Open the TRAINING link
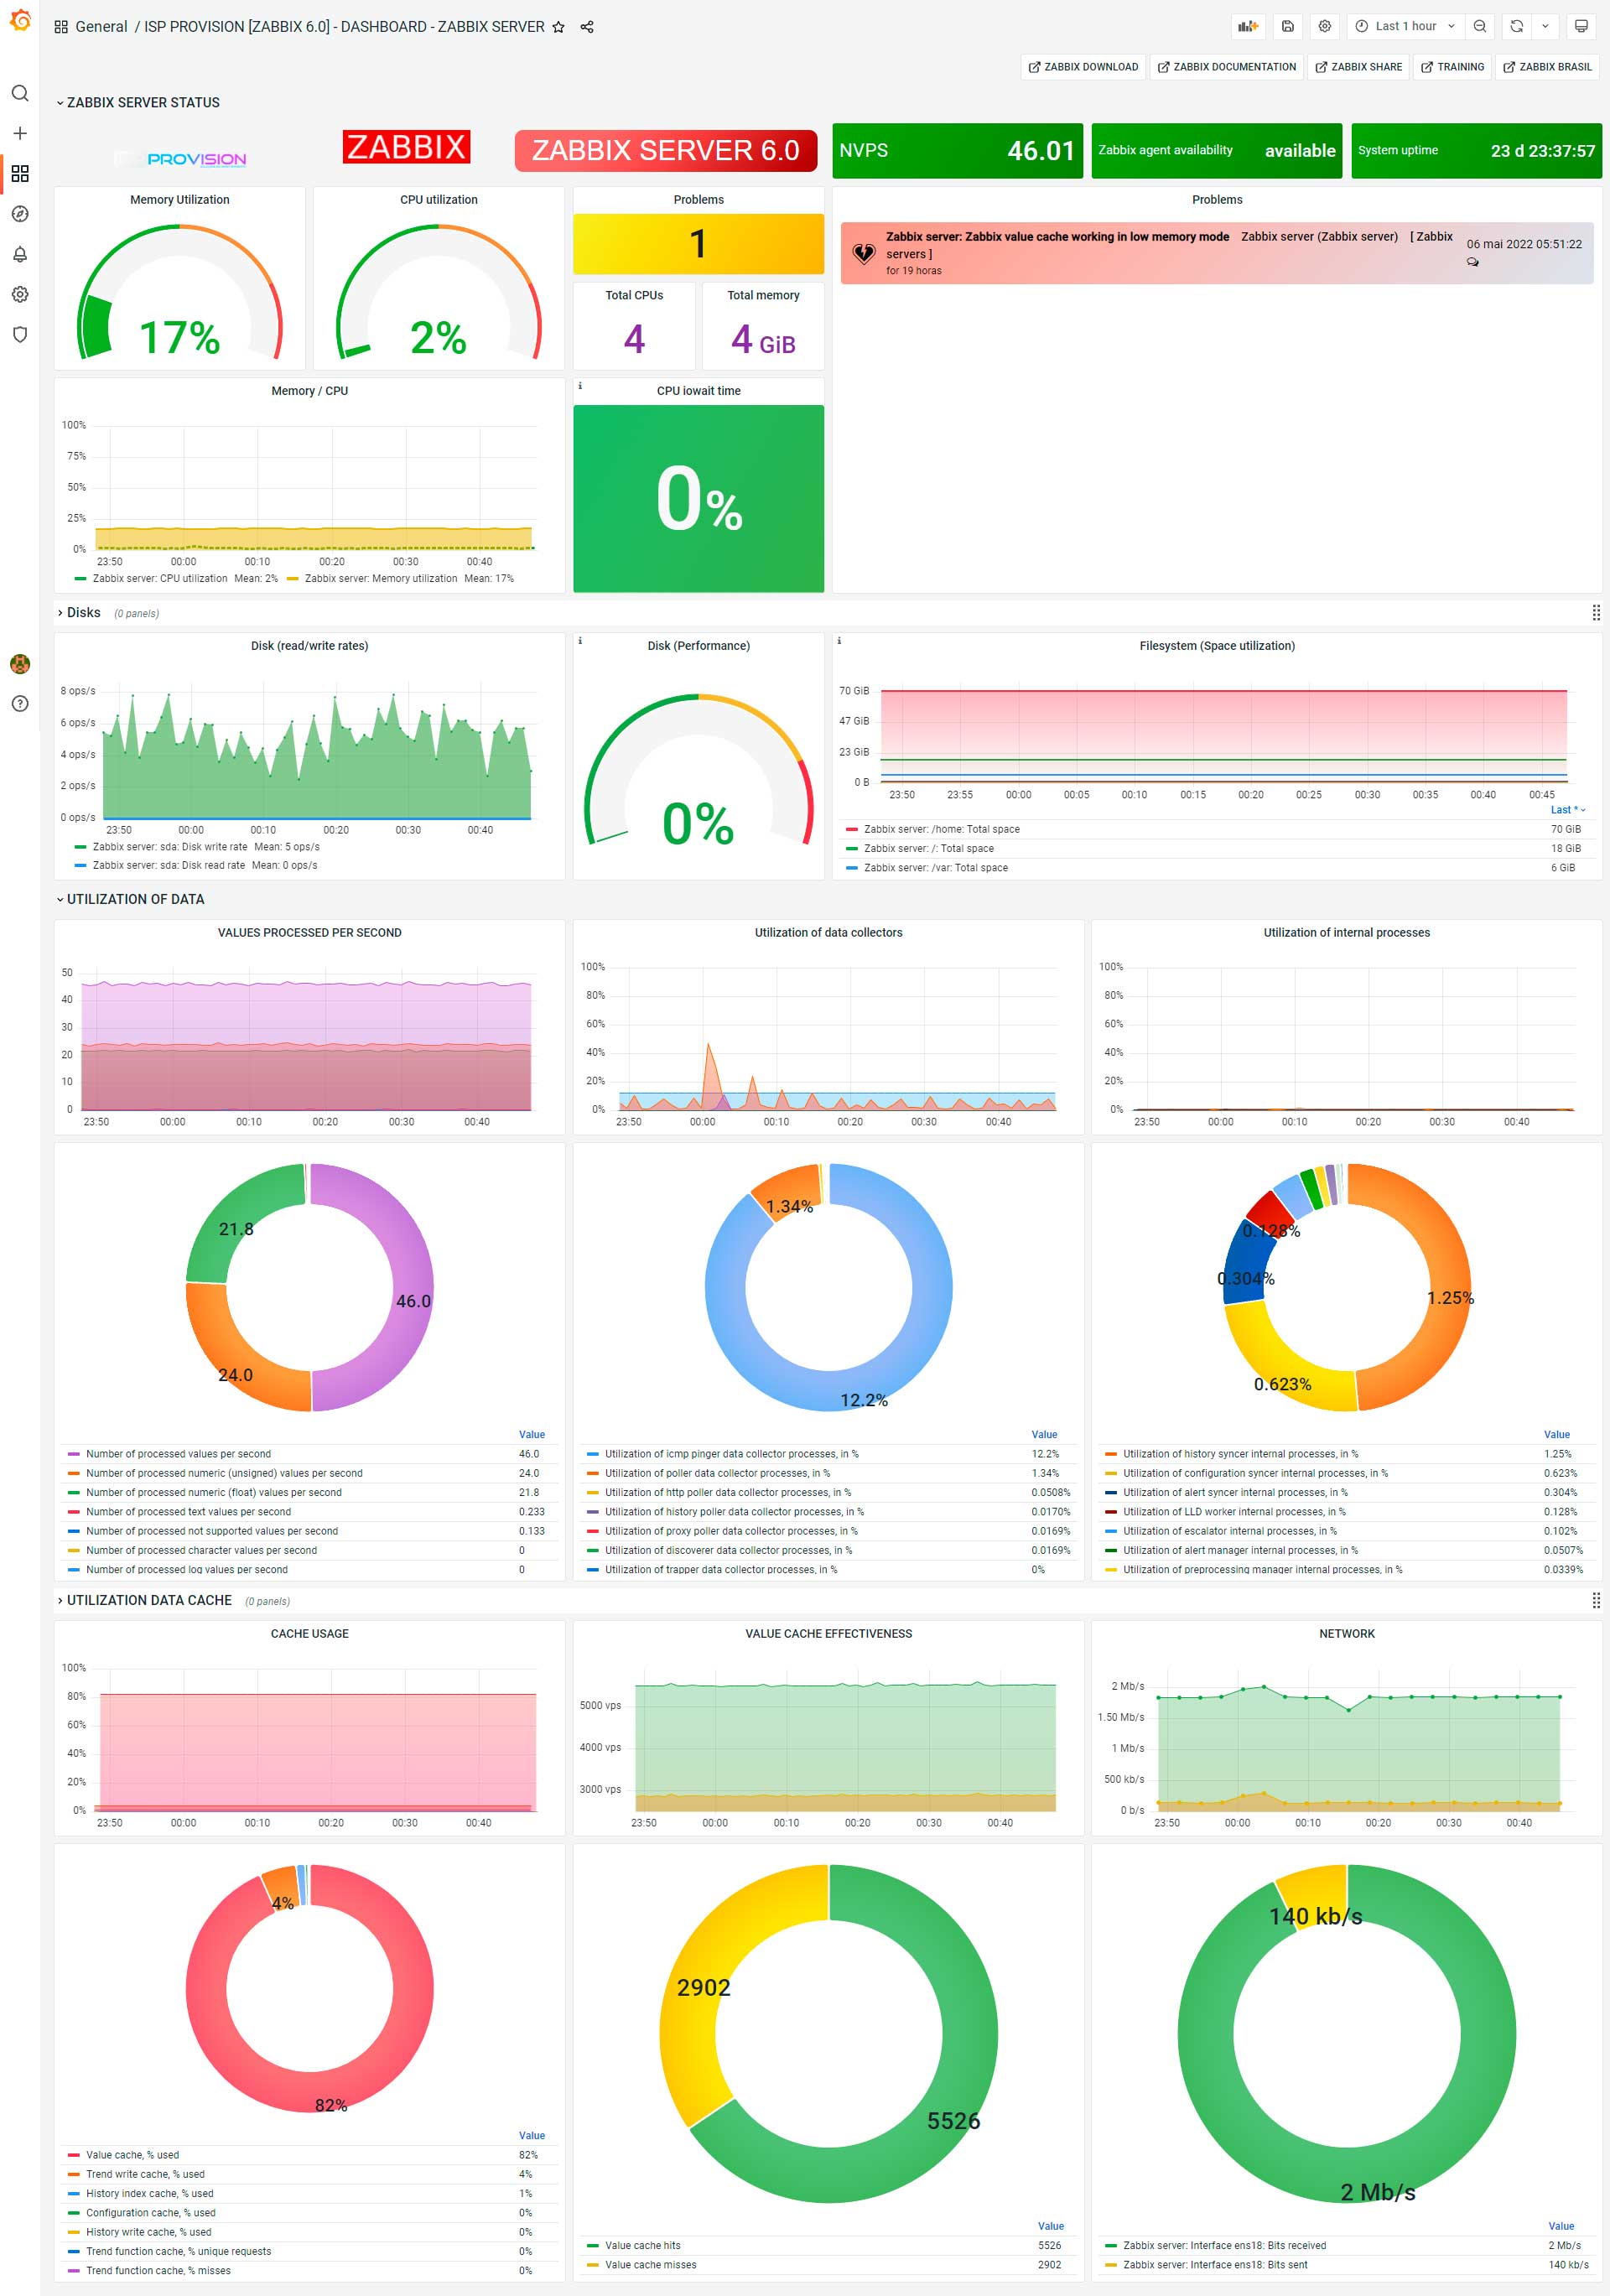 [1452, 67]
